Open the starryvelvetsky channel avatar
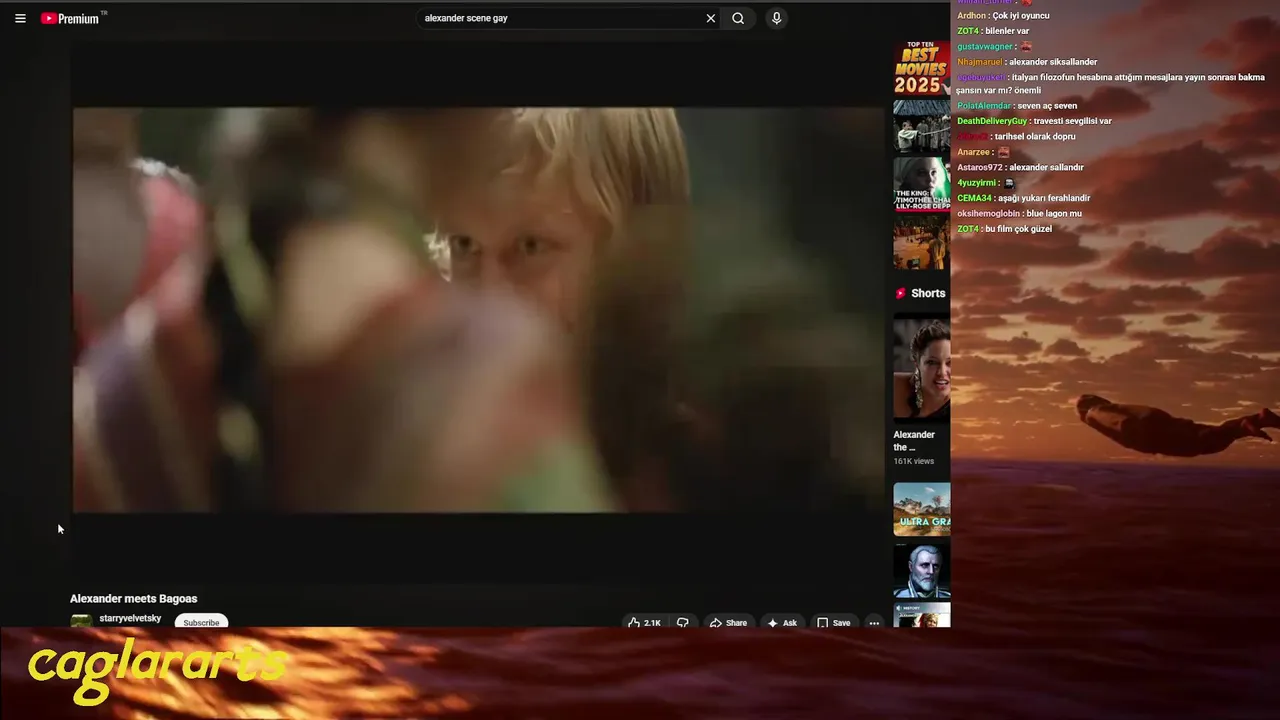The width and height of the screenshot is (1280, 720). [x=81, y=621]
